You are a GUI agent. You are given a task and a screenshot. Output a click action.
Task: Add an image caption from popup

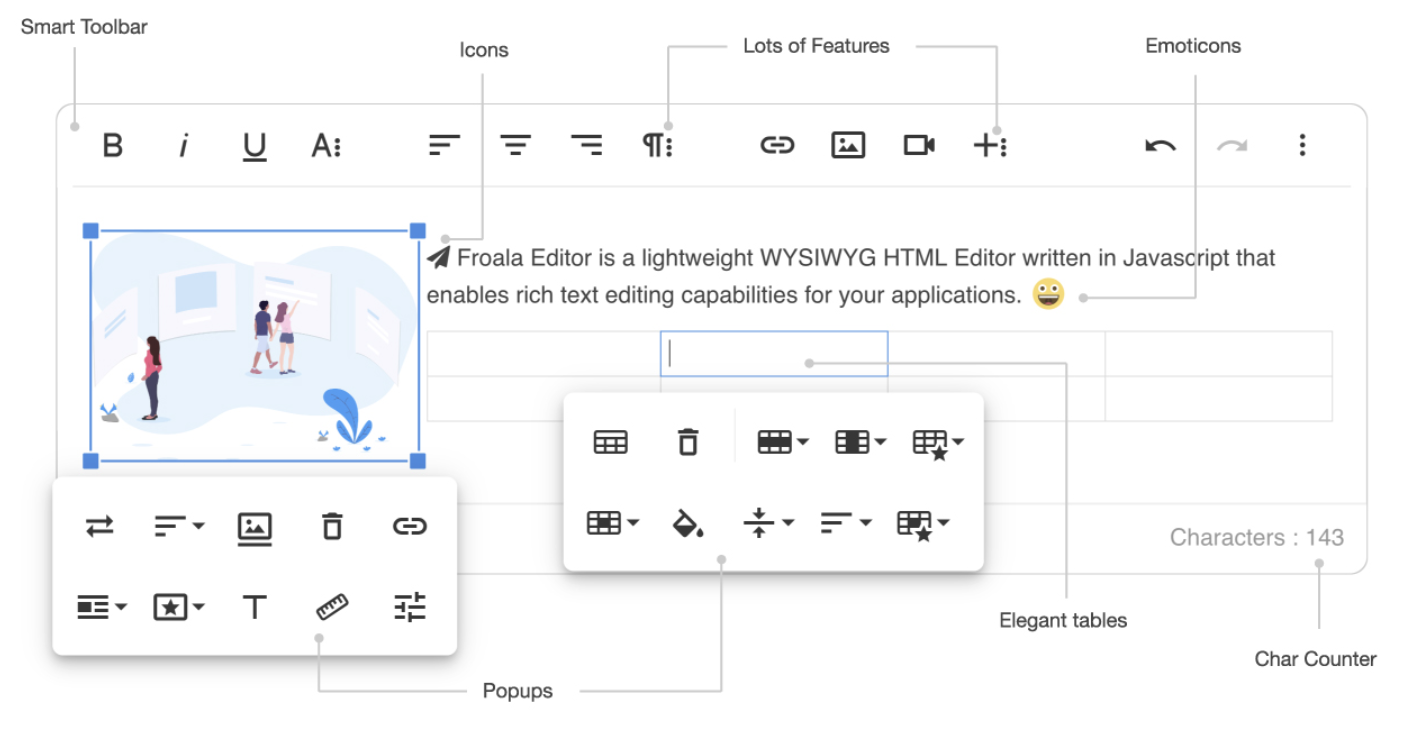tap(254, 528)
